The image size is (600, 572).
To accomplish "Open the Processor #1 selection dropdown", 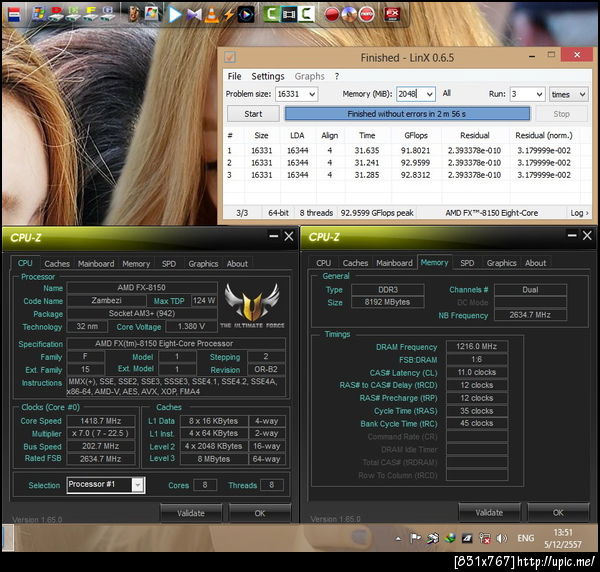I will click(x=137, y=485).
